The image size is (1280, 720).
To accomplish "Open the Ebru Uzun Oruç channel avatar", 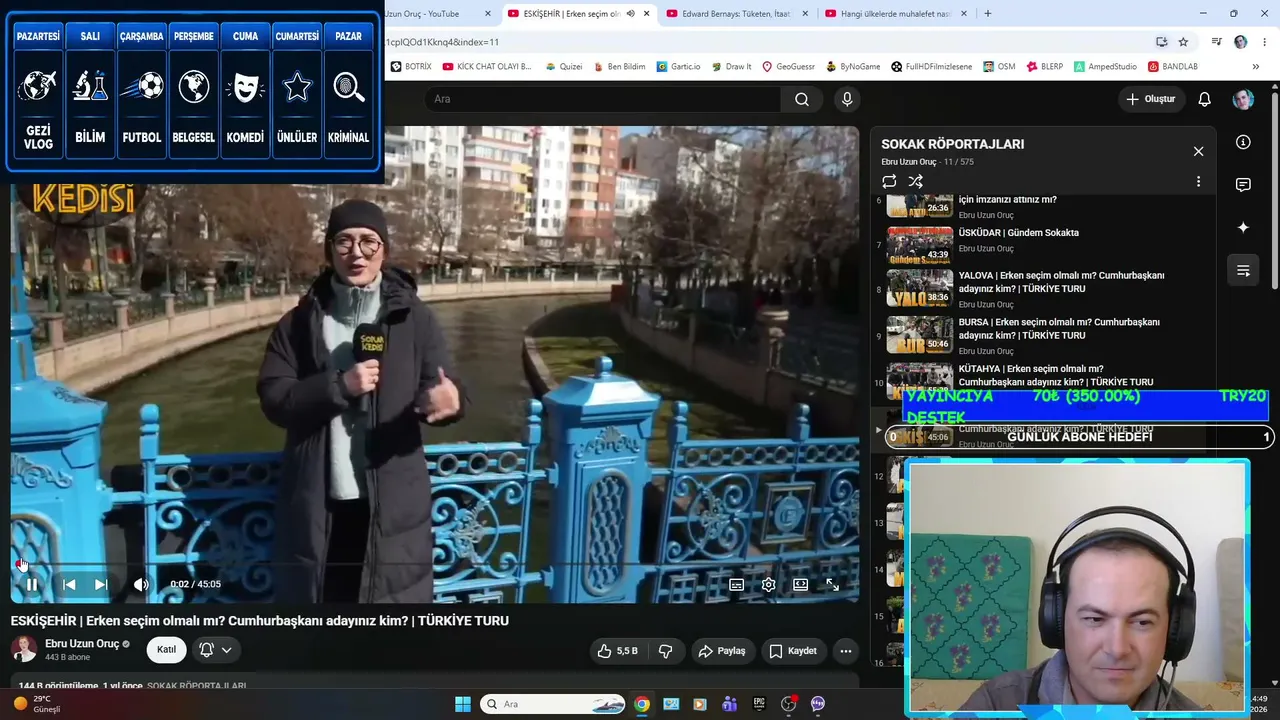I will coord(24,649).
